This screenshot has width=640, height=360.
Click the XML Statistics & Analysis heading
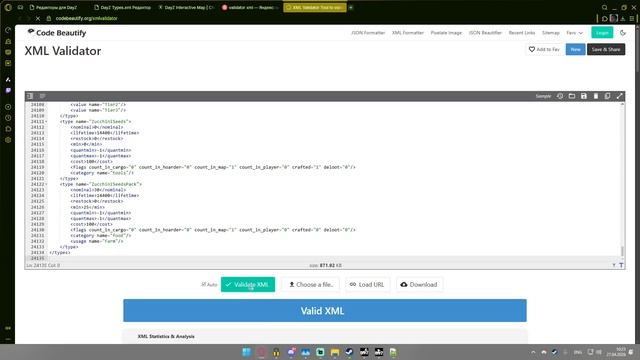tap(166, 336)
